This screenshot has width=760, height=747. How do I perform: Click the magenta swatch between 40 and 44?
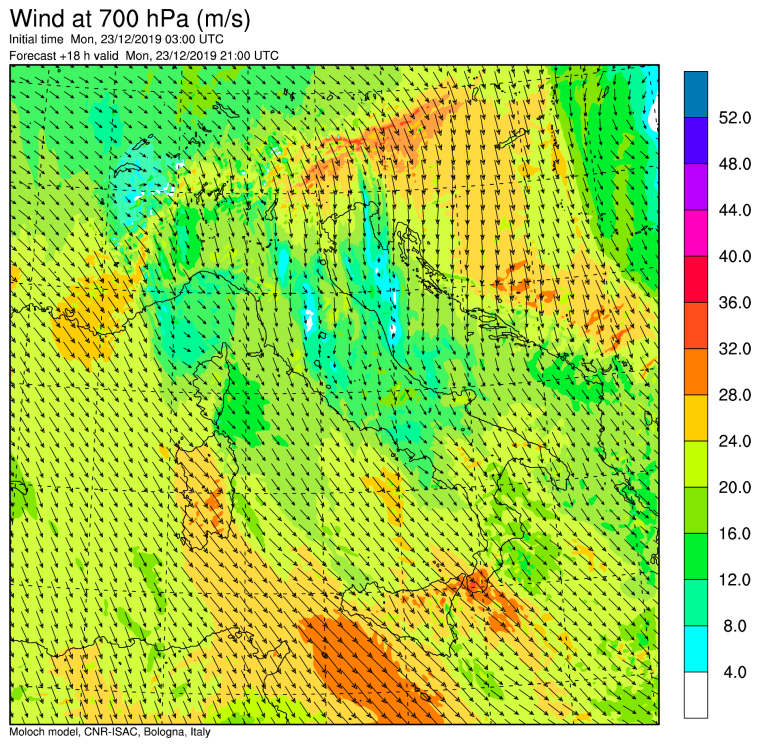696,233
